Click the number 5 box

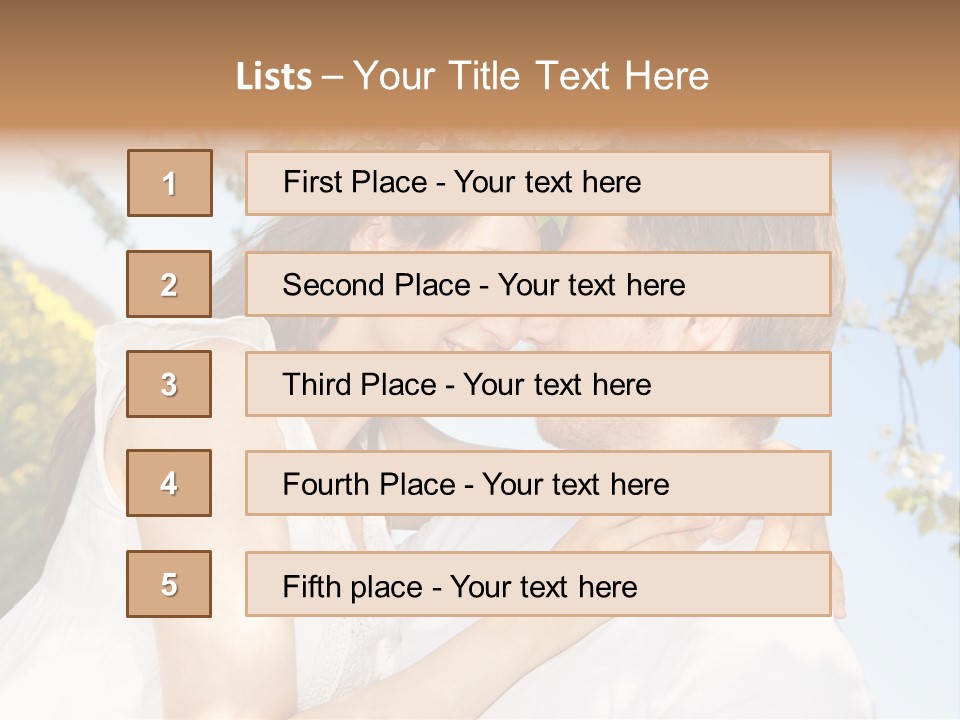click(x=170, y=584)
